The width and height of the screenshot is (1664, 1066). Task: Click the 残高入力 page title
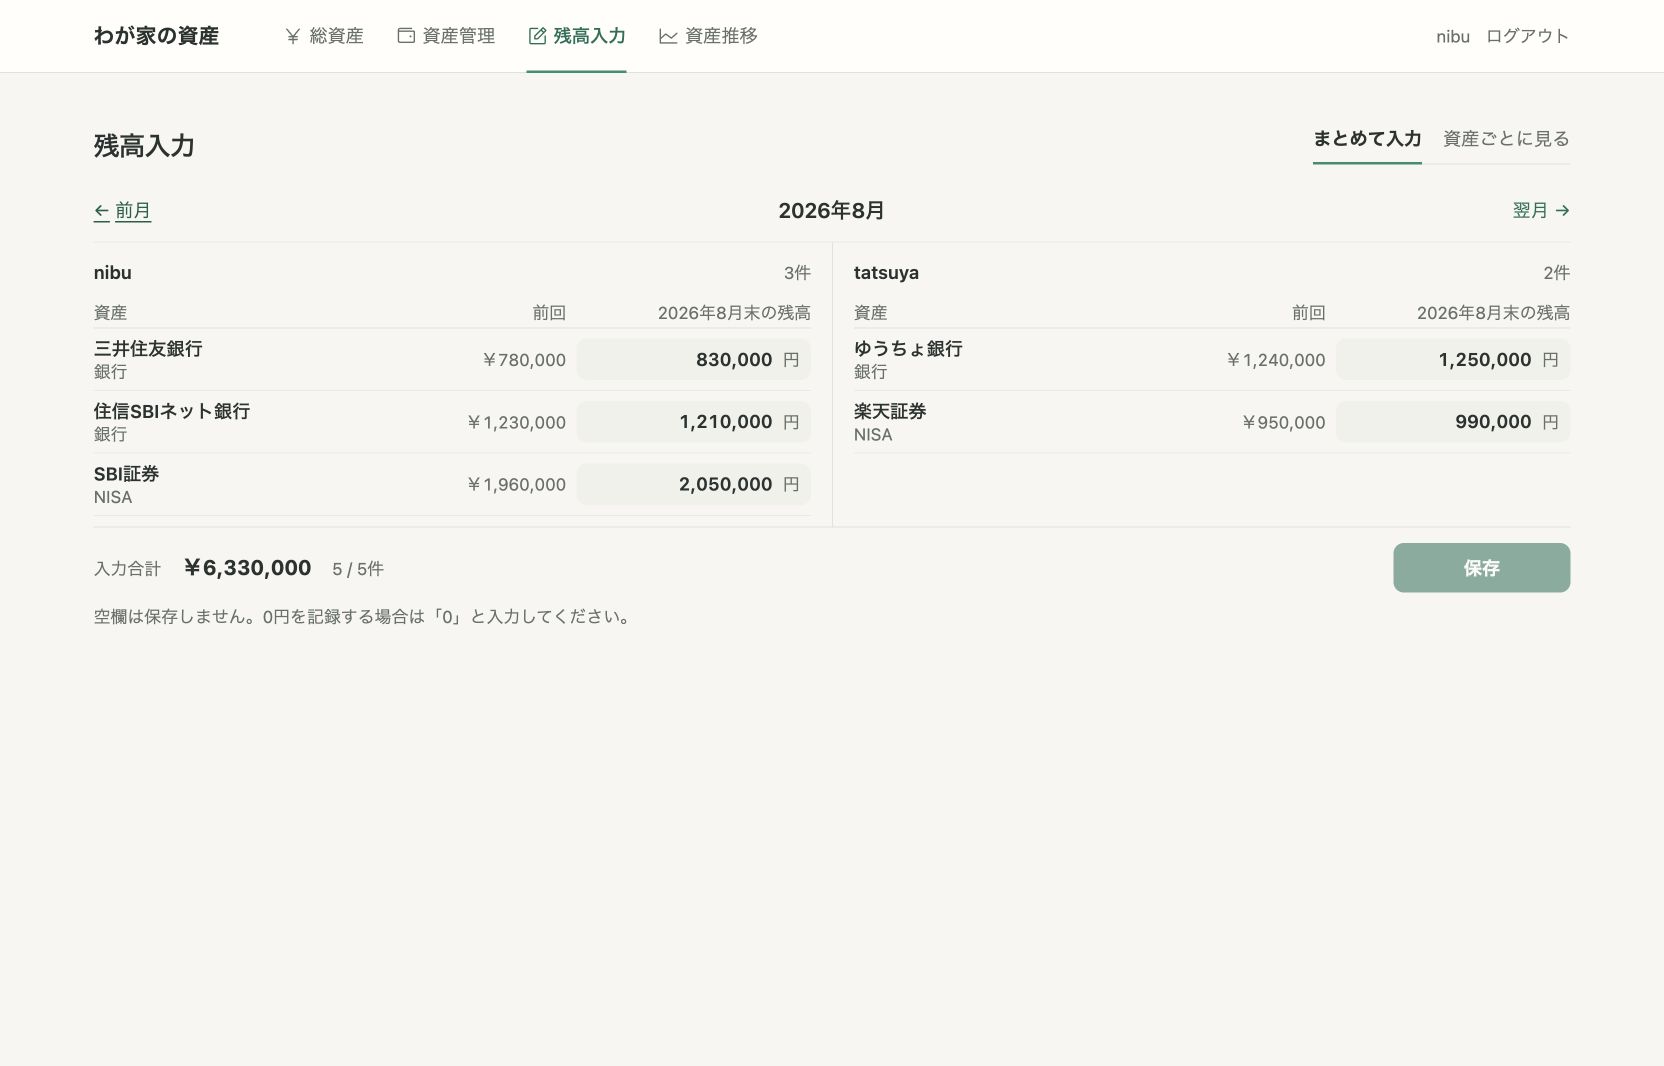(144, 146)
